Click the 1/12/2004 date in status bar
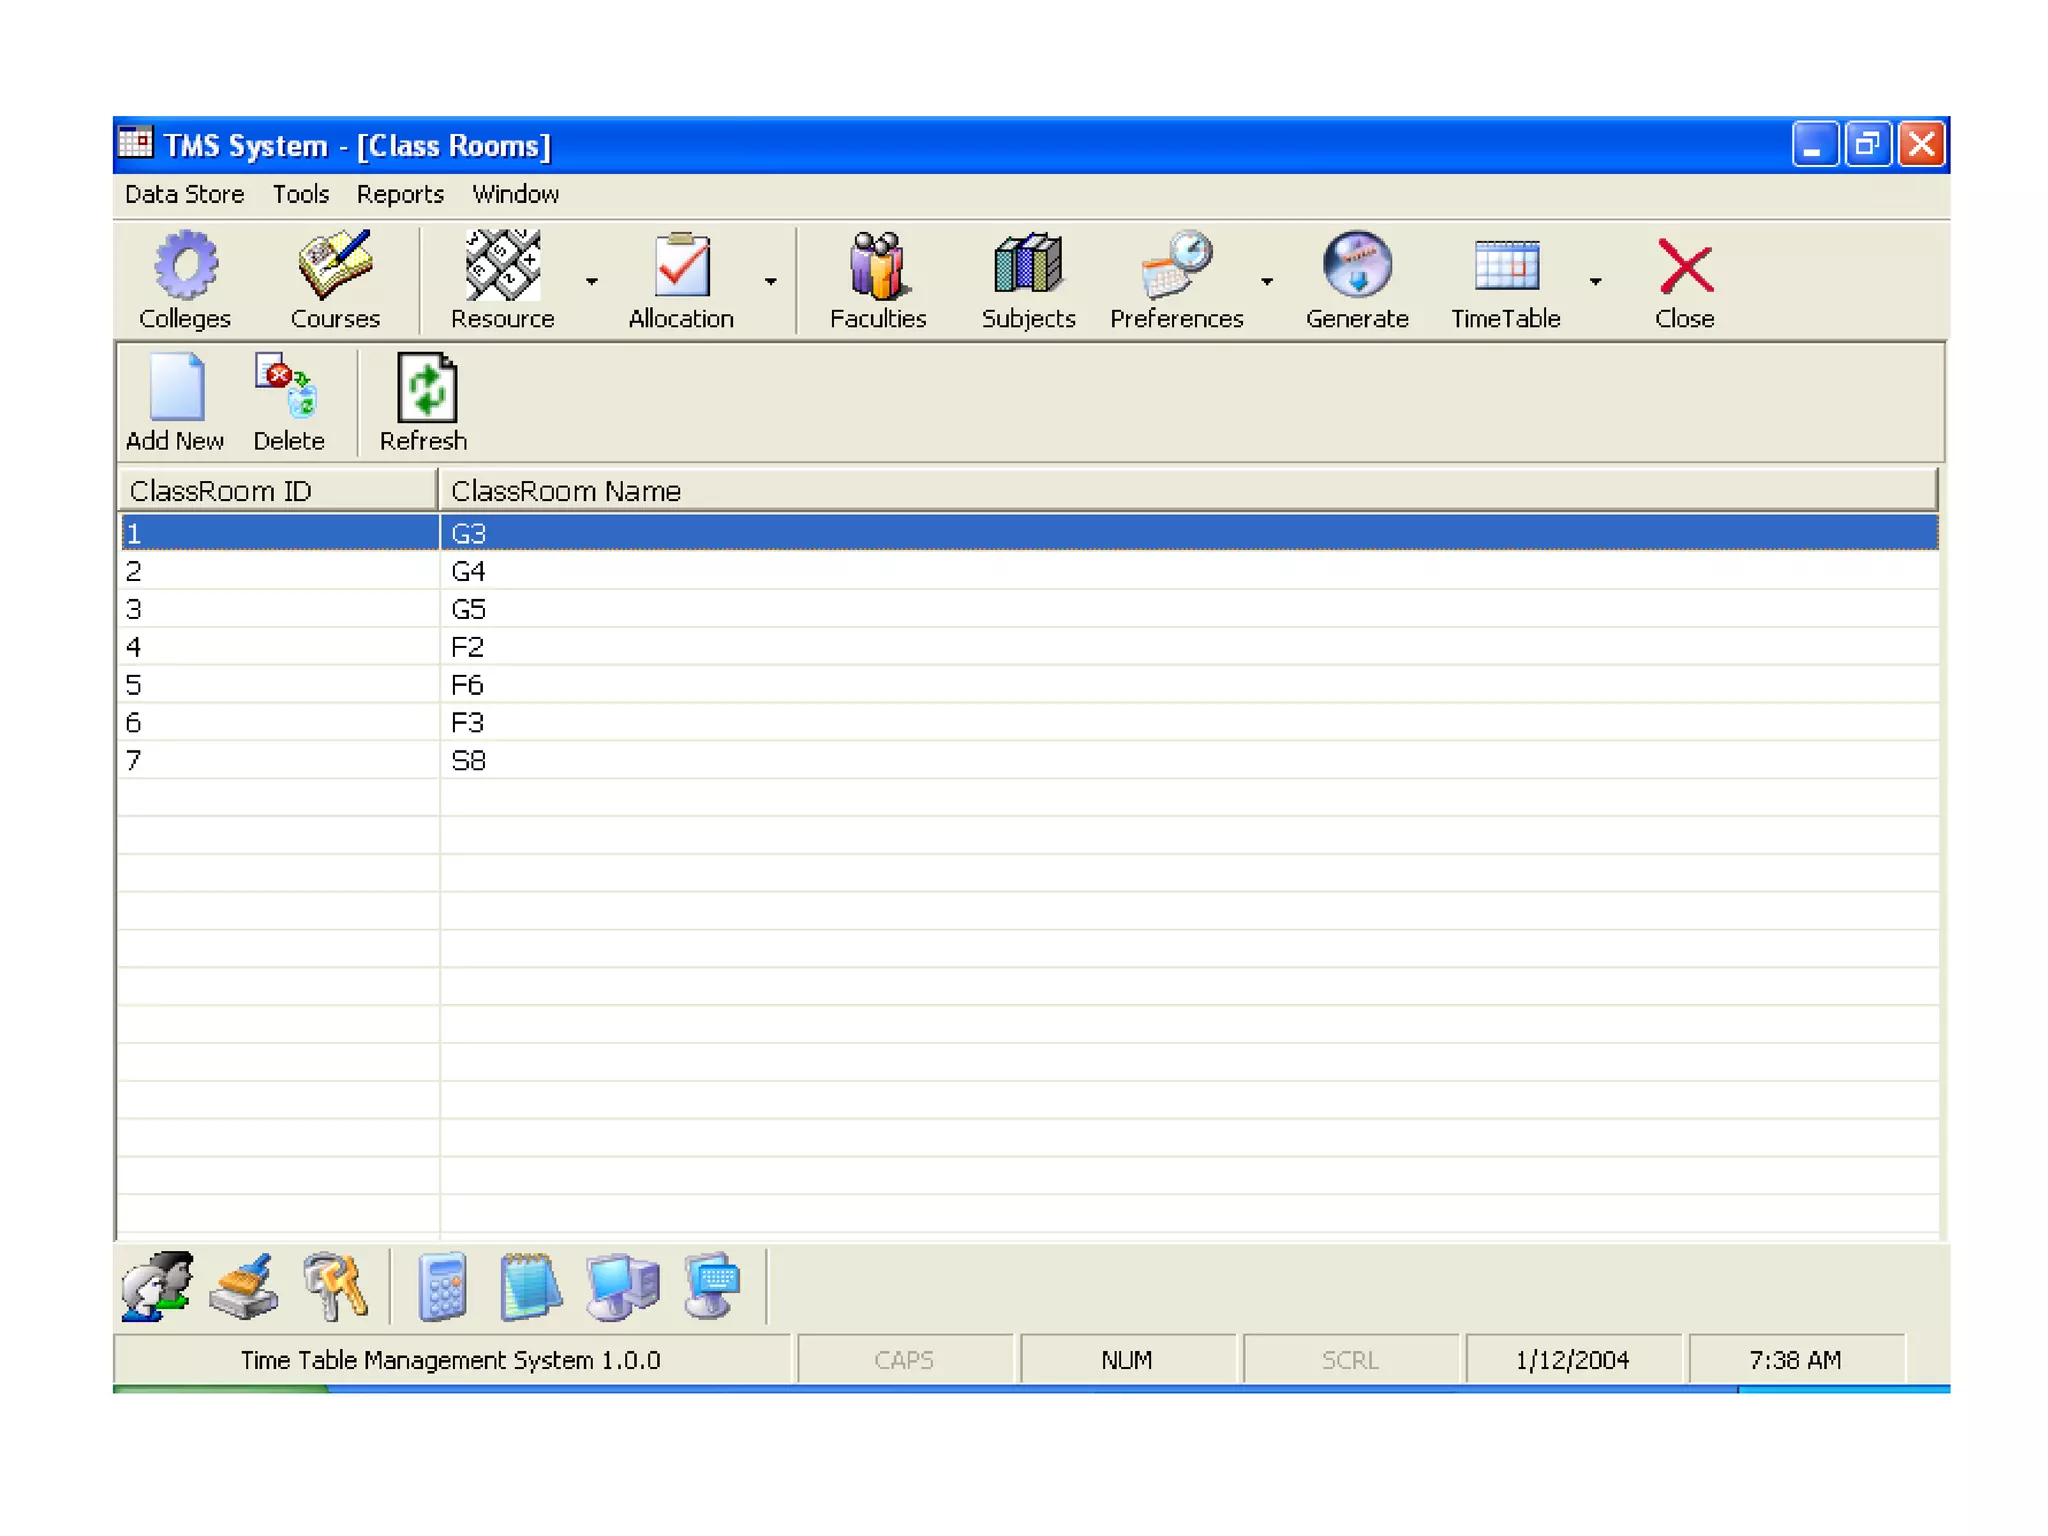 click(x=1573, y=1360)
